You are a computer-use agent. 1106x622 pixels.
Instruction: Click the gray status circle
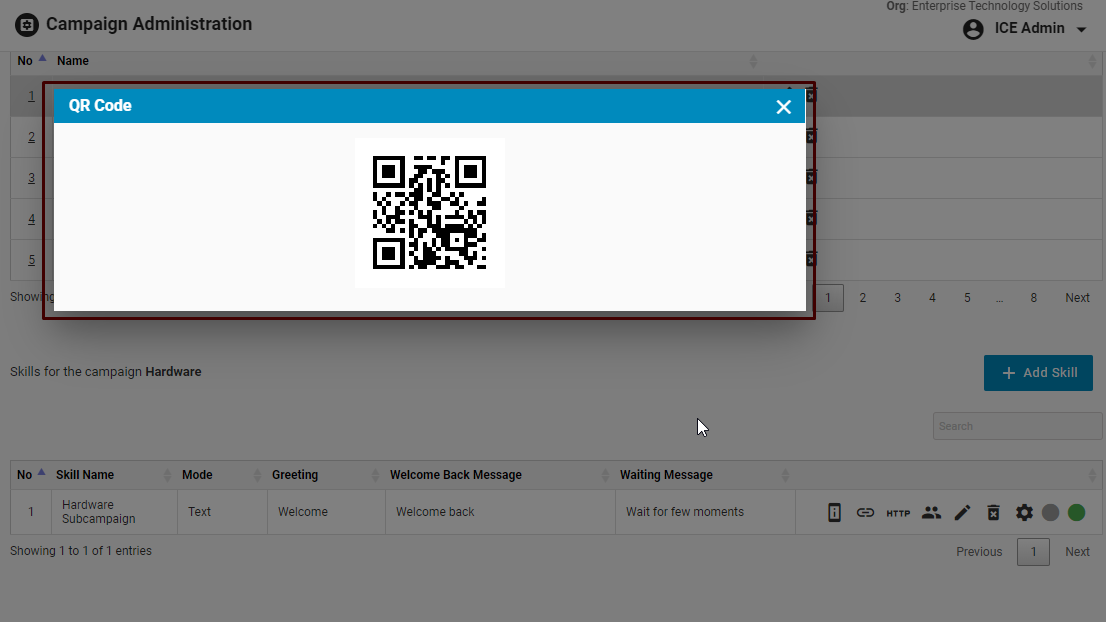(1050, 513)
